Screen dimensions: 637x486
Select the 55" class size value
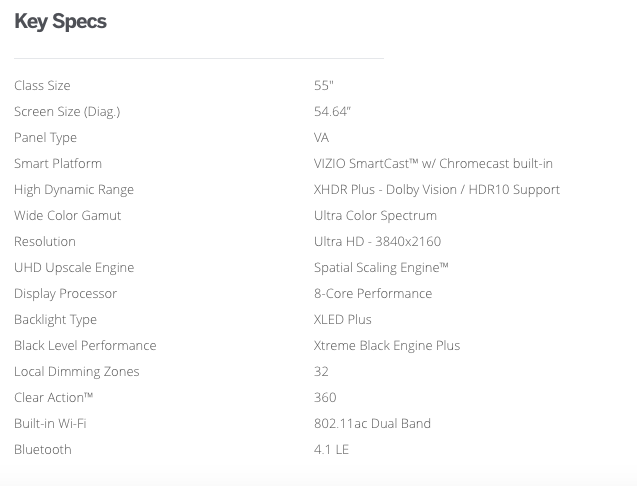pos(324,86)
